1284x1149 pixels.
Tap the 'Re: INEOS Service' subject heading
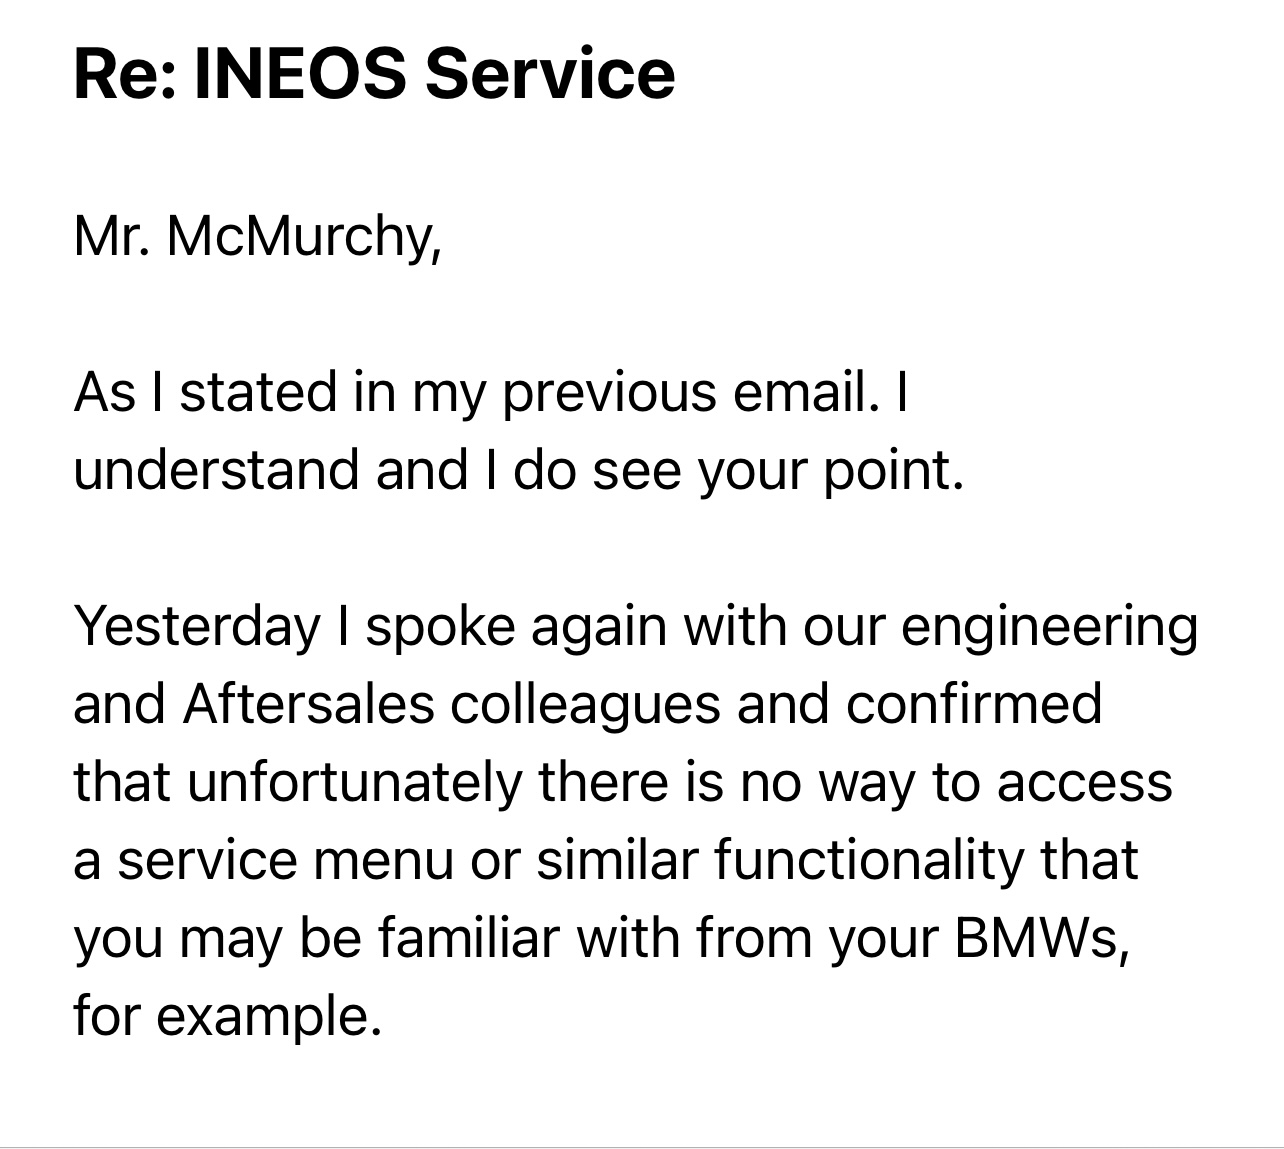(x=374, y=74)
